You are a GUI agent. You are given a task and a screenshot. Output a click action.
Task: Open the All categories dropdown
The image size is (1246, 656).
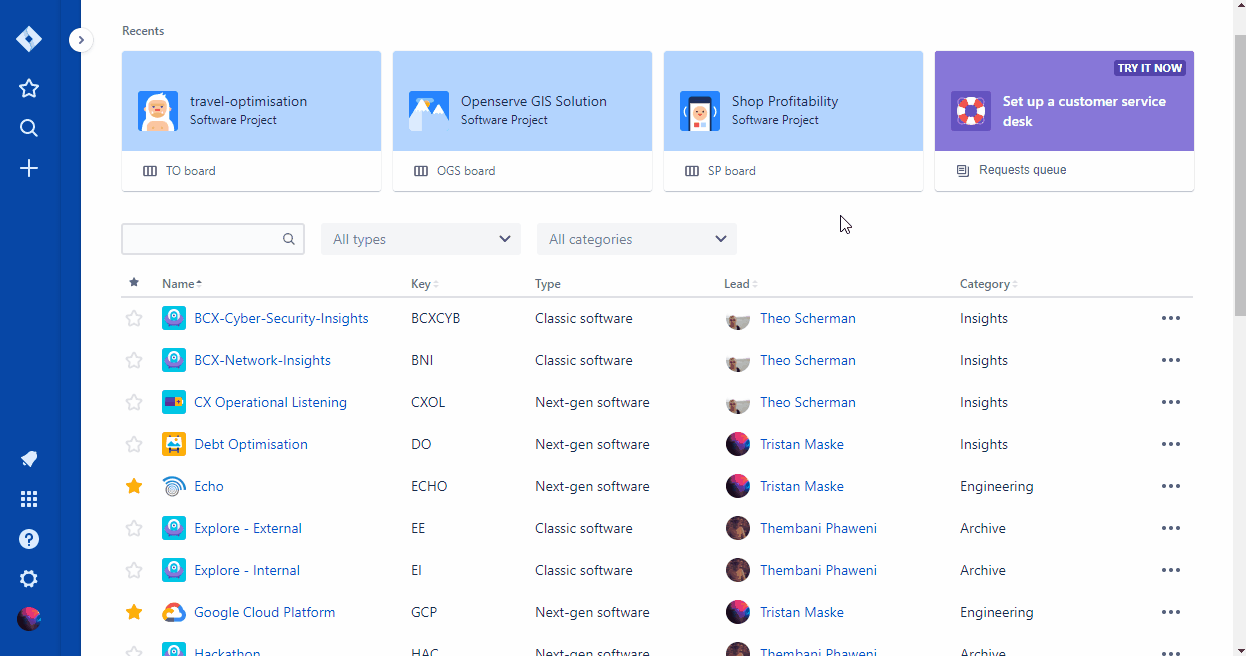coord(637,239)
